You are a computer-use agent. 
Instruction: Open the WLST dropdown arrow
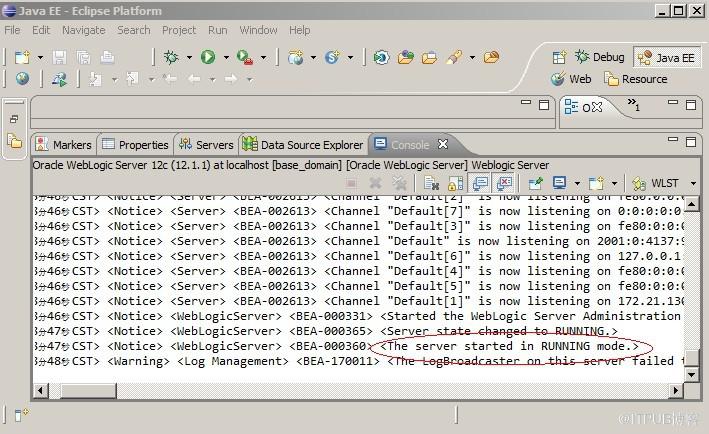click(x=694, y=183)
